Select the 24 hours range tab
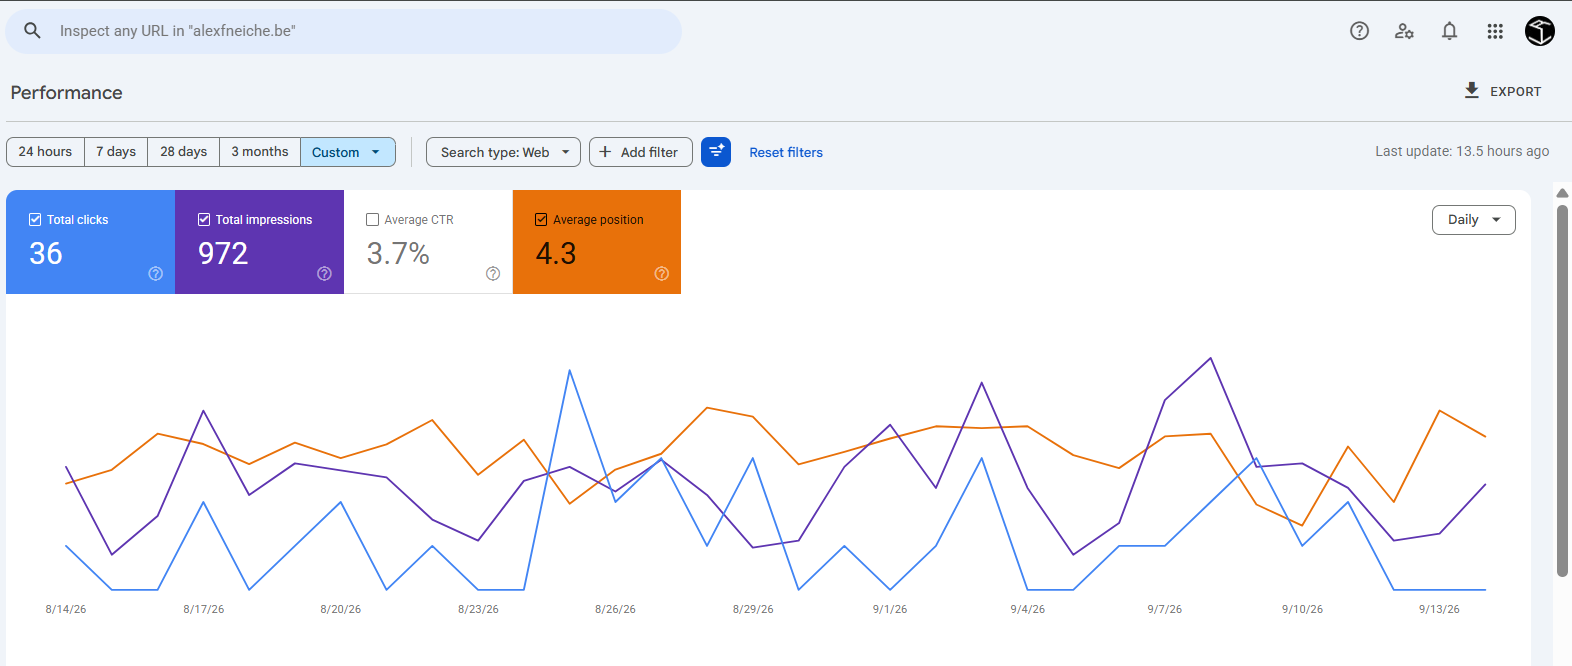This screenshot has width=1572, height=666. (45, 152)
